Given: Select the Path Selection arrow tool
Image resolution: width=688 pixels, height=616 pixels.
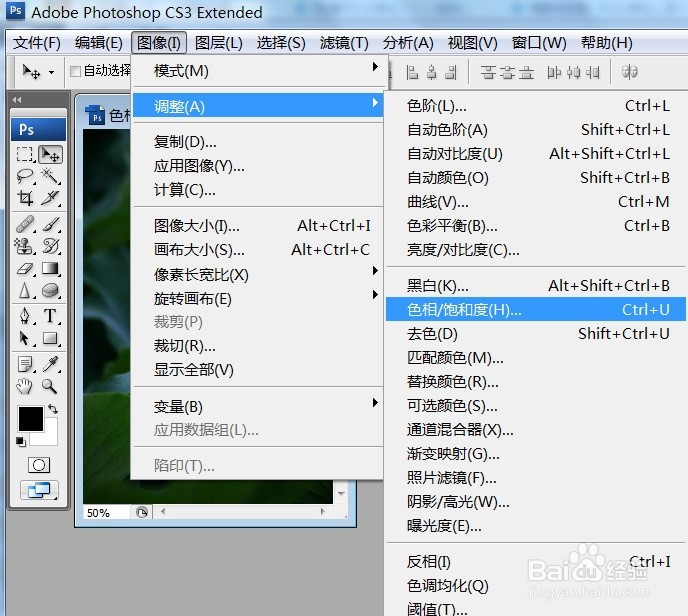Looking at the screenshot, I should 25,338.
